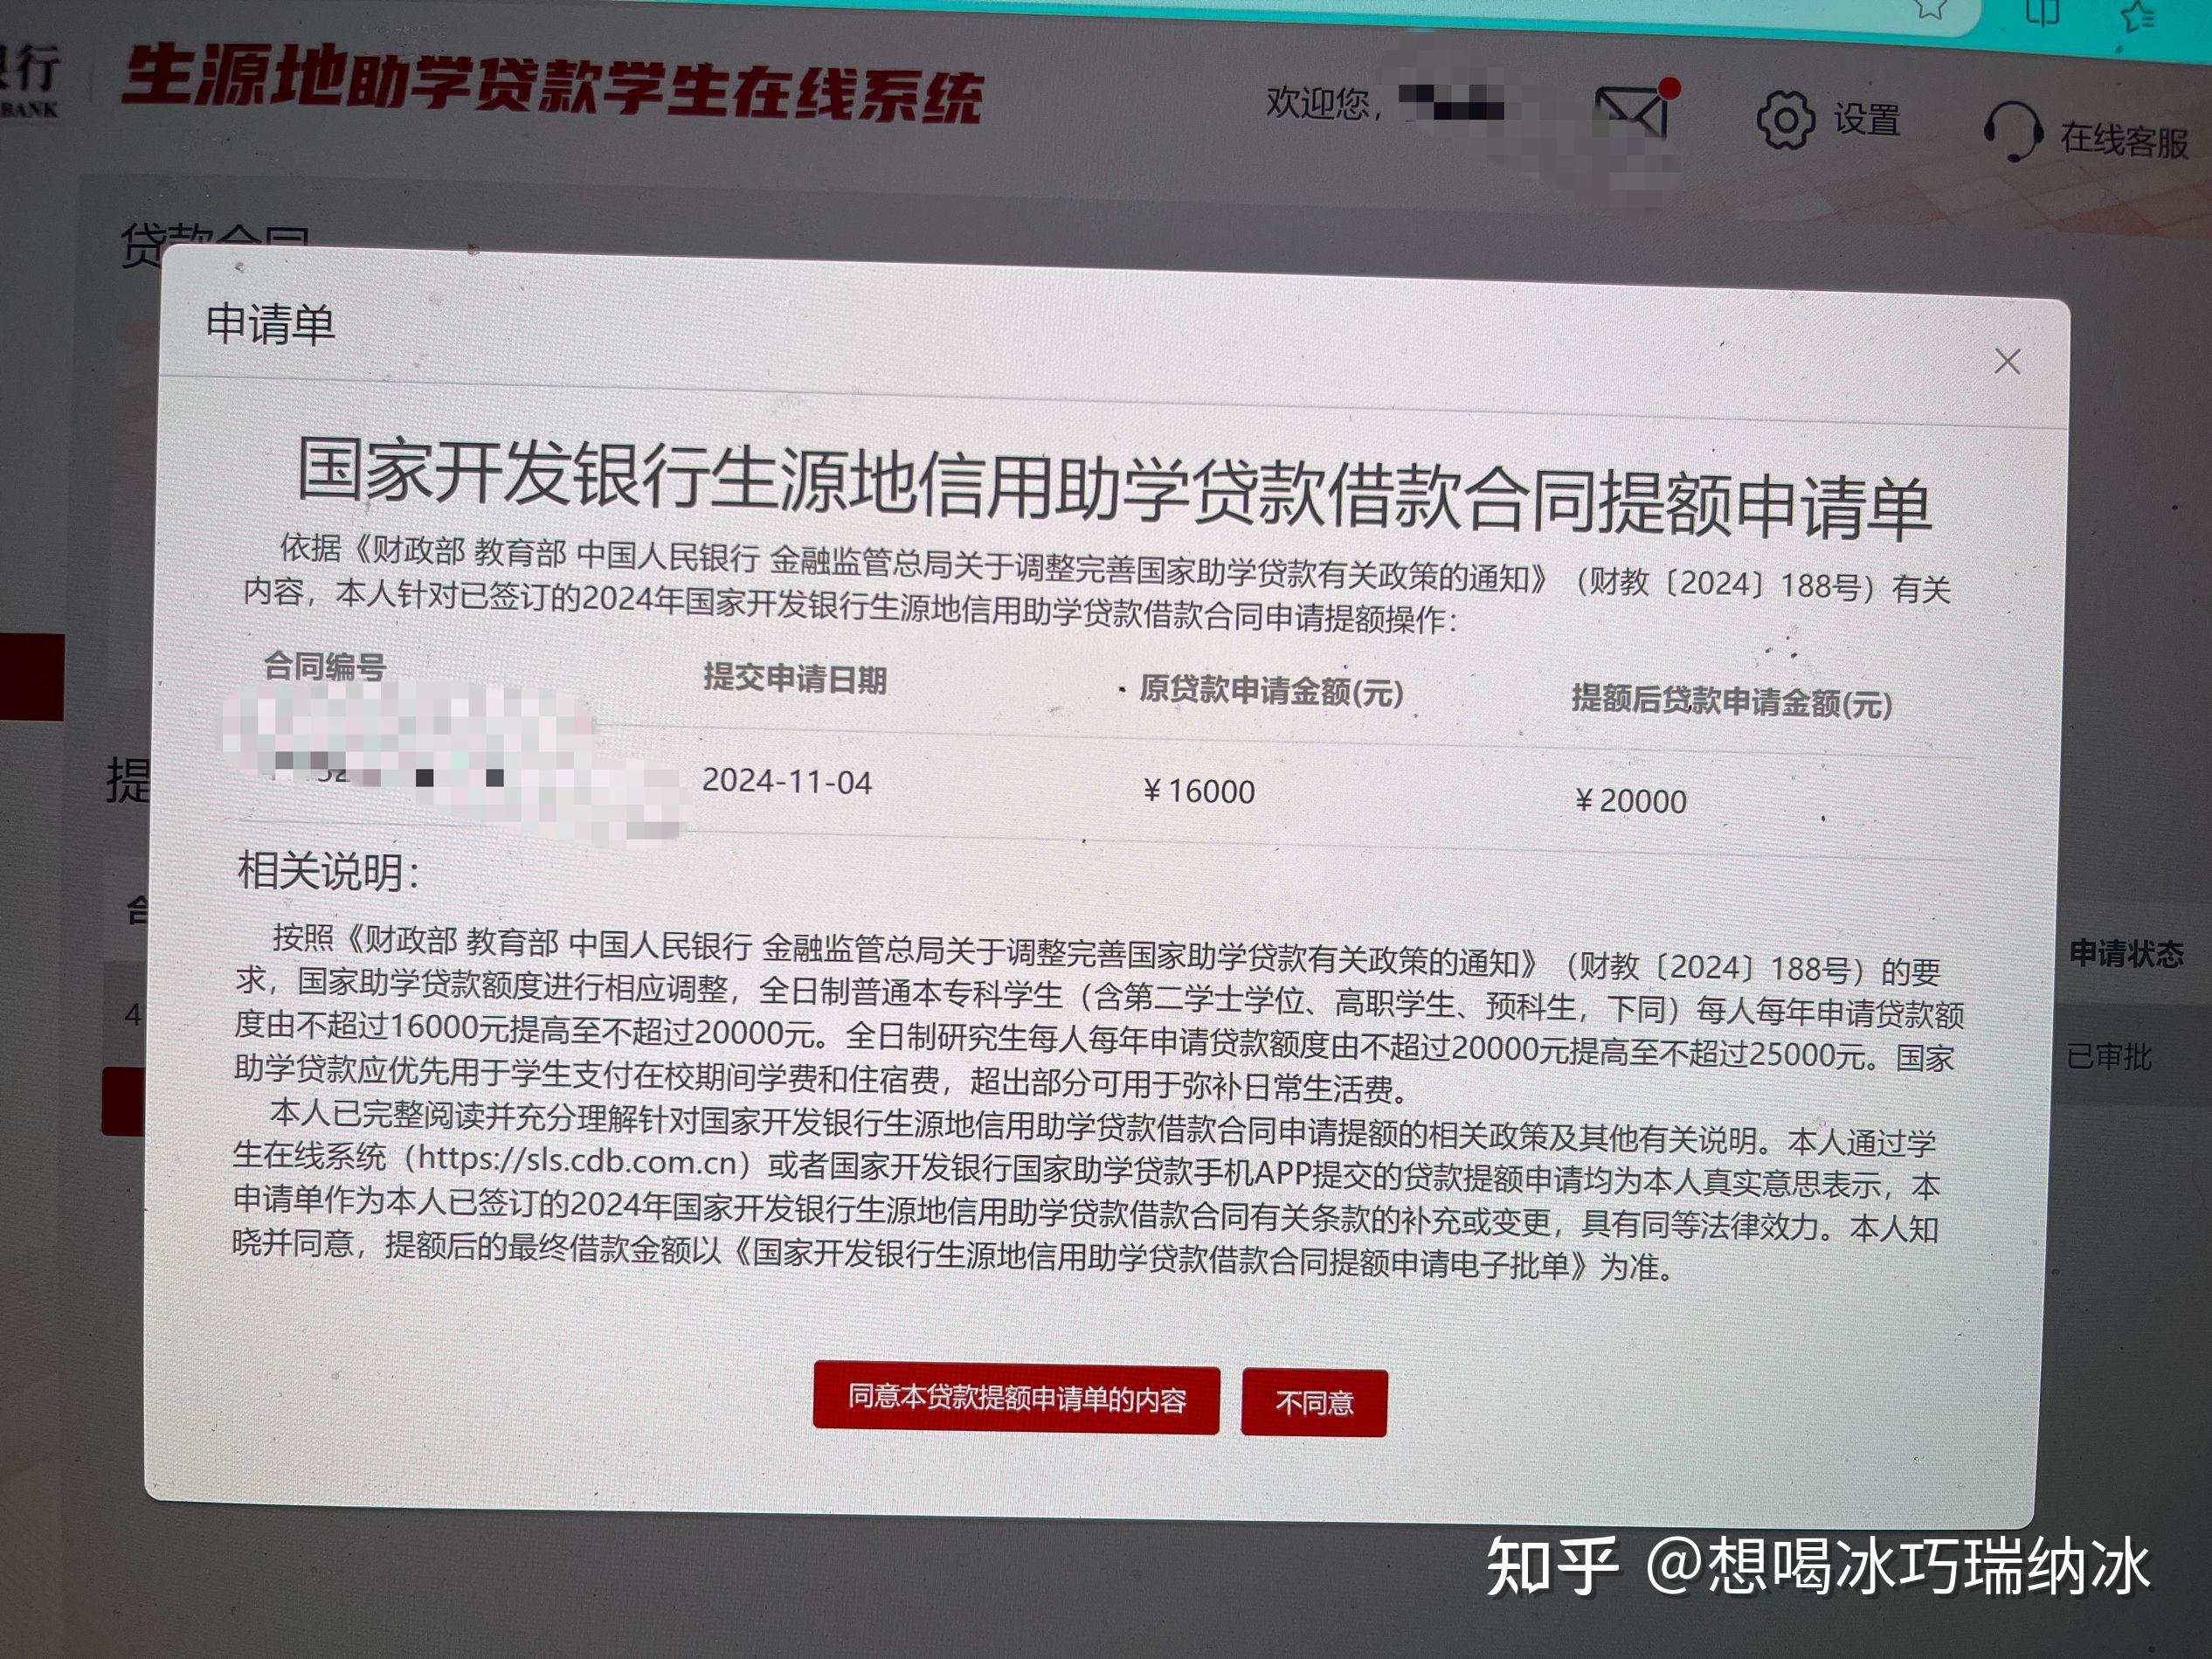Click the 设置 label in header
Viewport: 2212px width, 1659px height.
pyautogui.click(x=1867, y=120)
